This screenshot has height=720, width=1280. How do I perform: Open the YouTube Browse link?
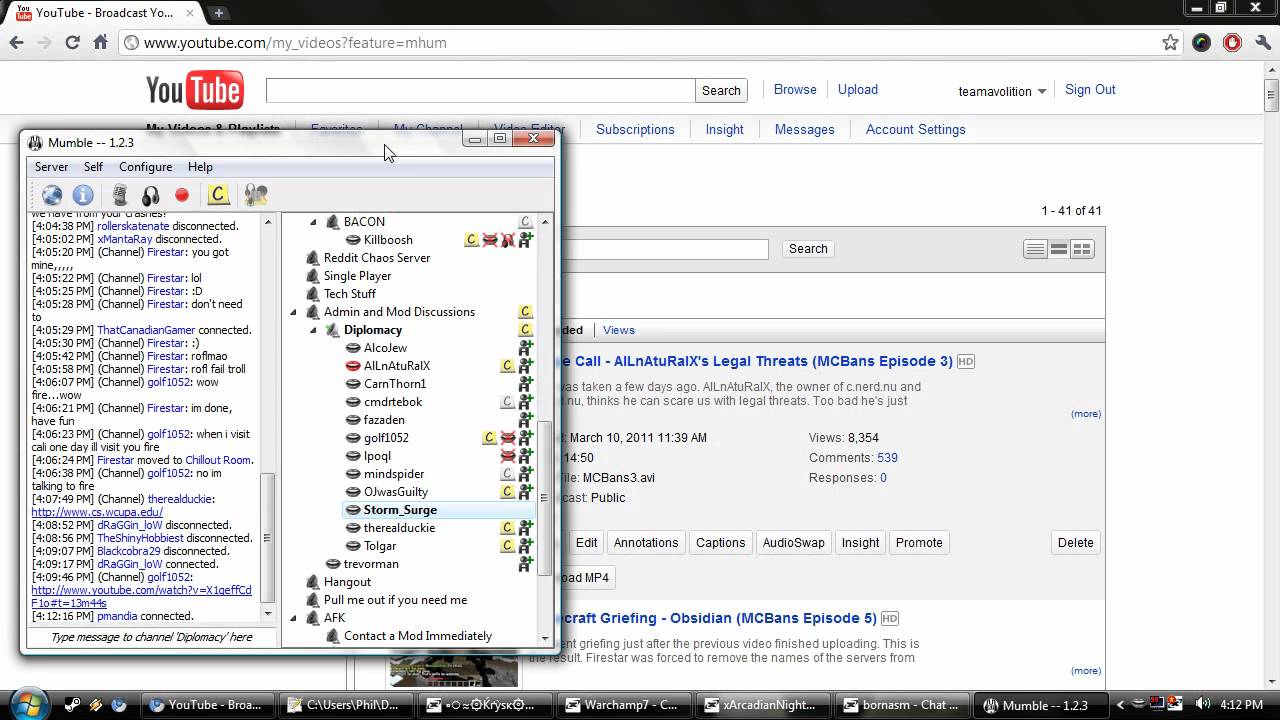tap(795, 89)
